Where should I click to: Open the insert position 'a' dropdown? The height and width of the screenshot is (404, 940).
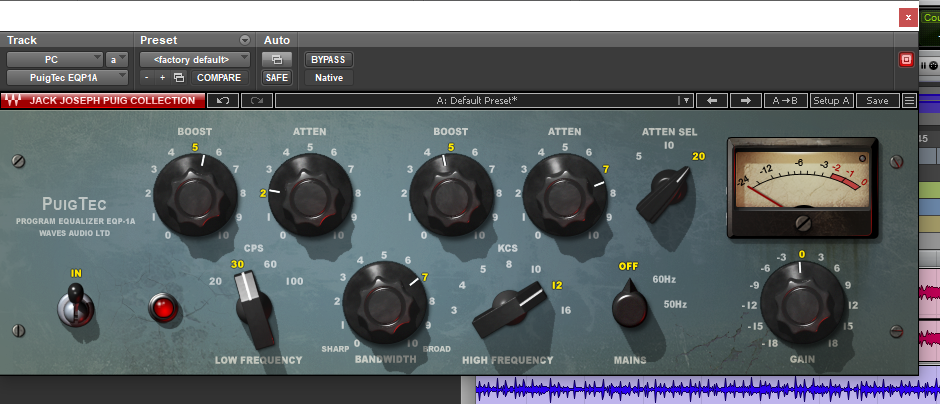click(x=117, y=59)
